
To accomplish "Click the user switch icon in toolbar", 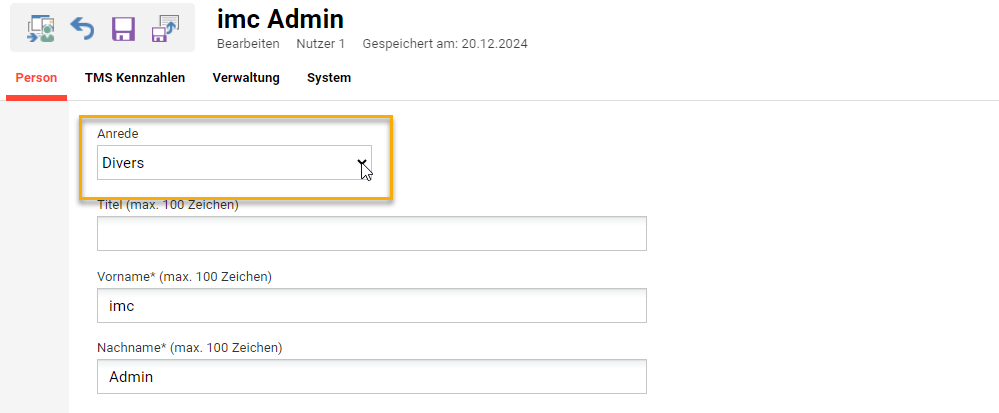I will pos(41,28).
